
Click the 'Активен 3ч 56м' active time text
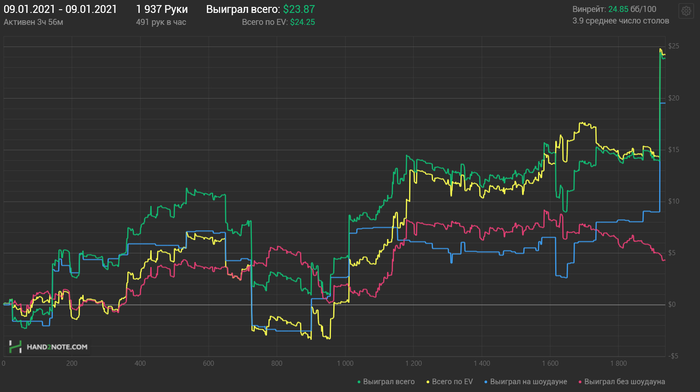point(33,22)
